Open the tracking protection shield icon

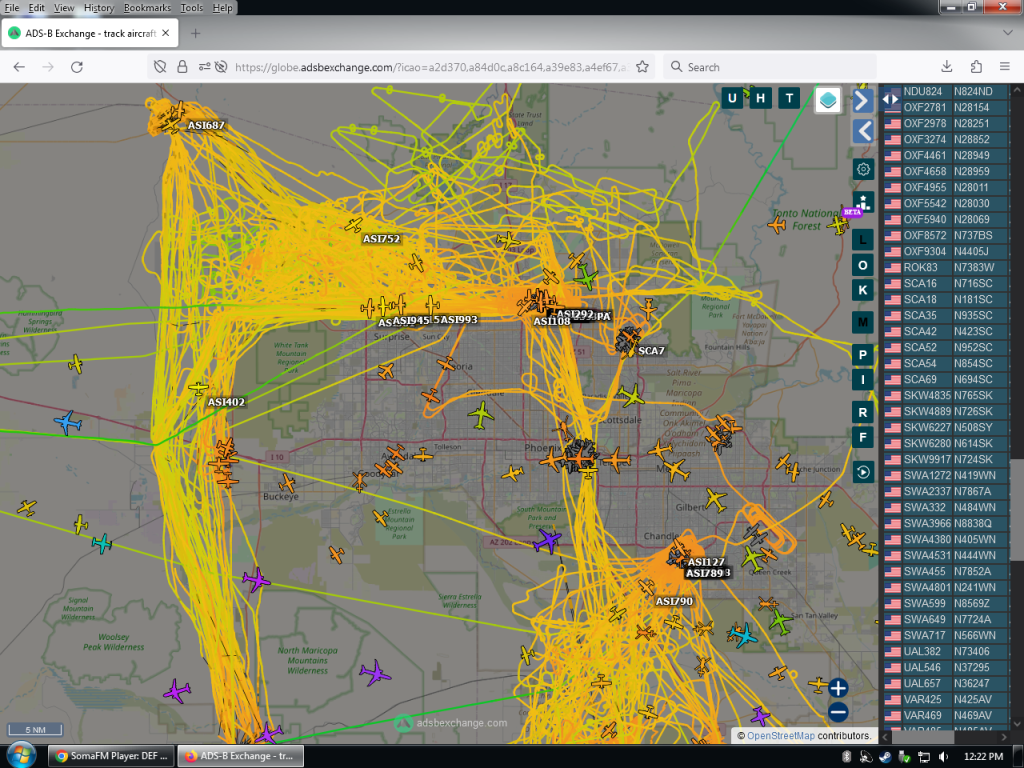160,67
